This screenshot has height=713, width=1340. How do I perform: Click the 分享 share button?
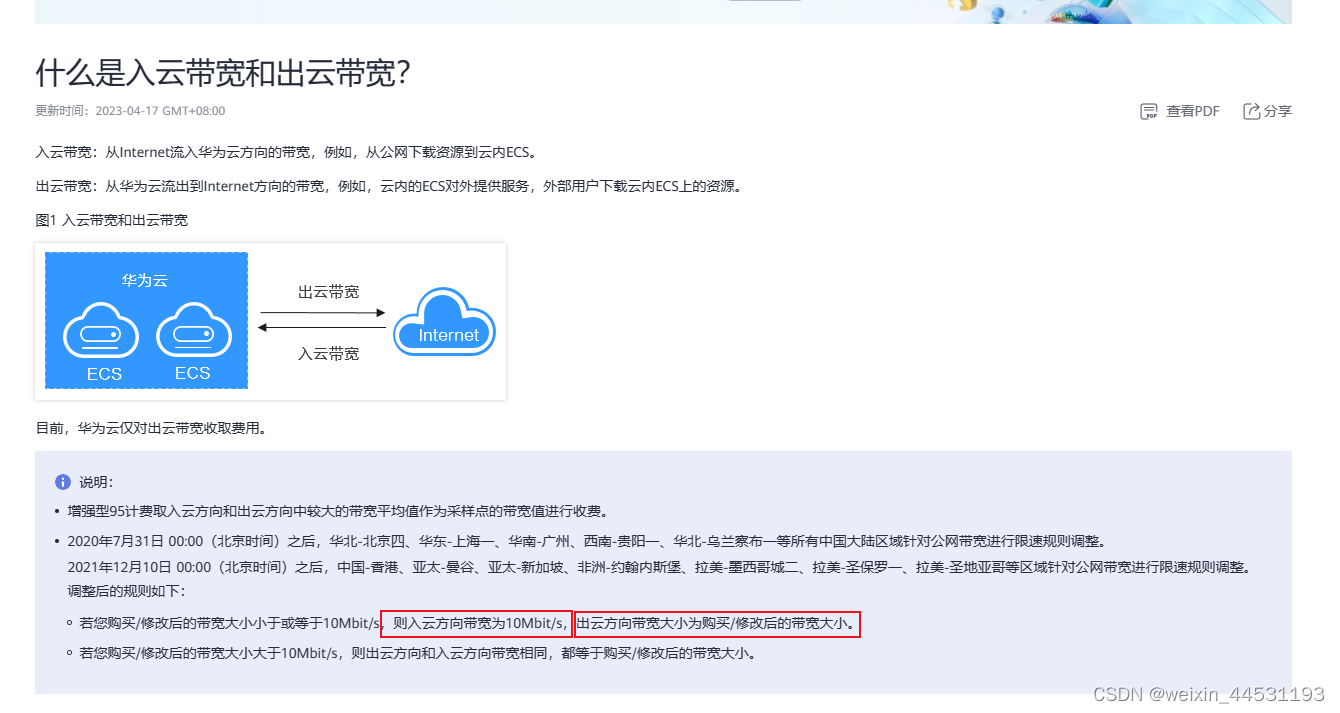point(1267,111)
